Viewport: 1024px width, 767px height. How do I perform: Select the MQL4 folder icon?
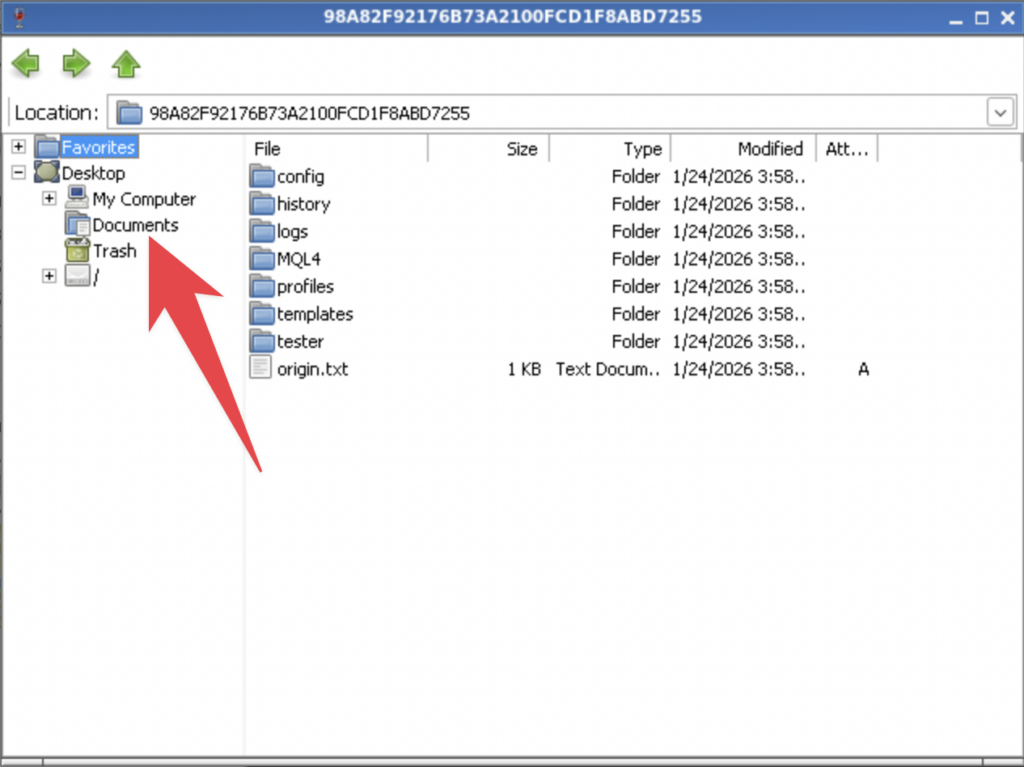point(262,259)
